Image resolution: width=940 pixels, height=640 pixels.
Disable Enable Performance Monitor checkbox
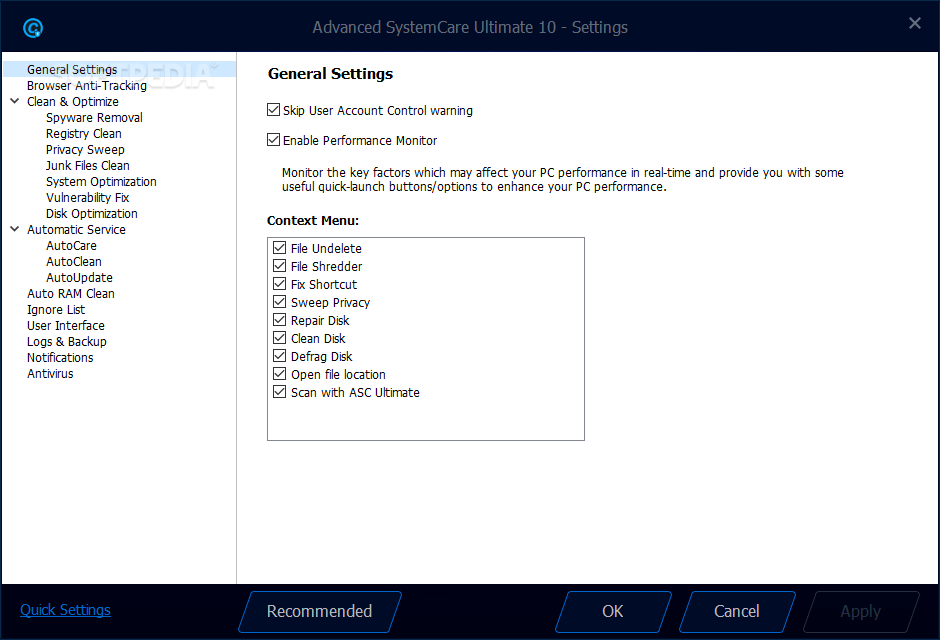(273, 140)
